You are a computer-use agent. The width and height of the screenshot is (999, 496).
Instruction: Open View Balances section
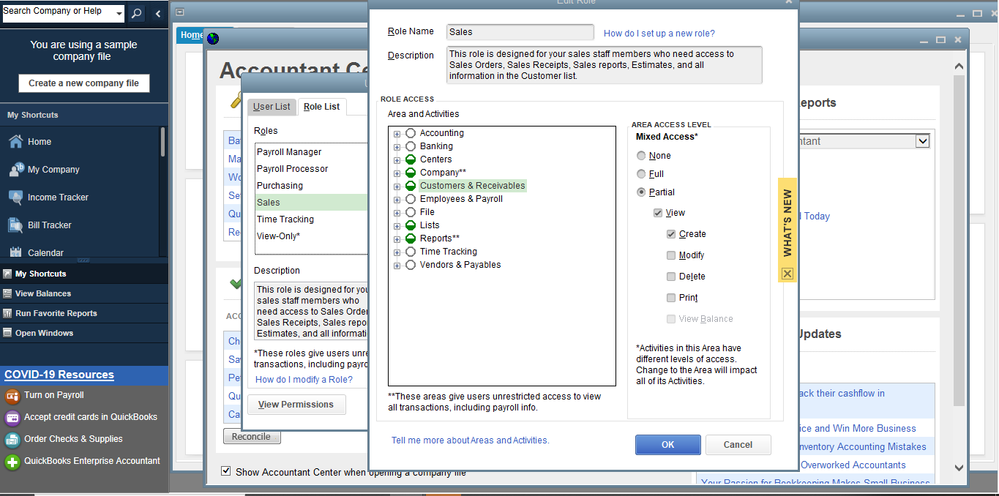point(83,294)
